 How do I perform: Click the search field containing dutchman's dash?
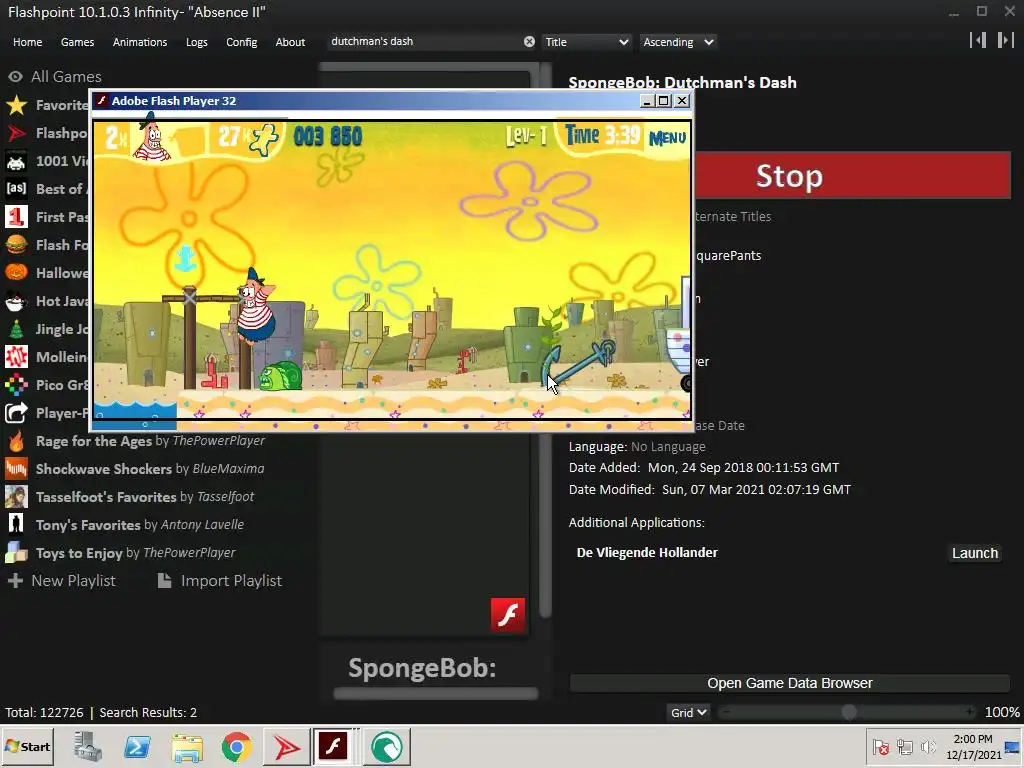[426, 42]
